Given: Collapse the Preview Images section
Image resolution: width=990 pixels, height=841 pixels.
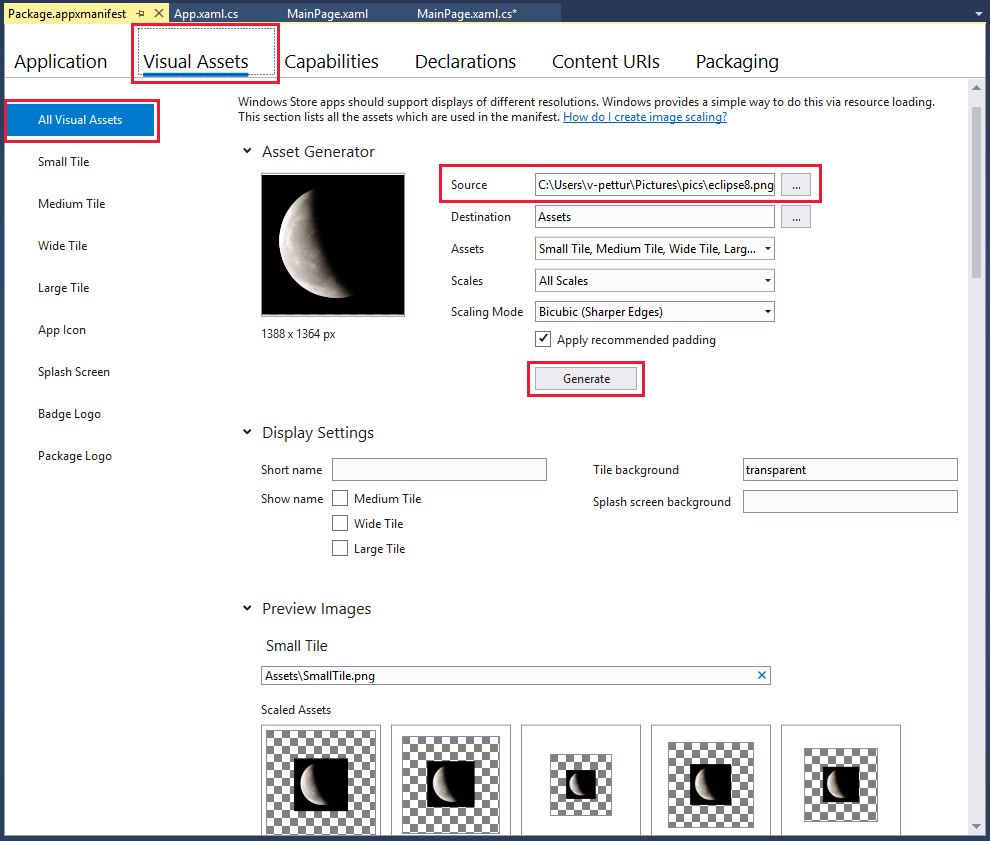Looking at the screenshot, I should point(247,608).
